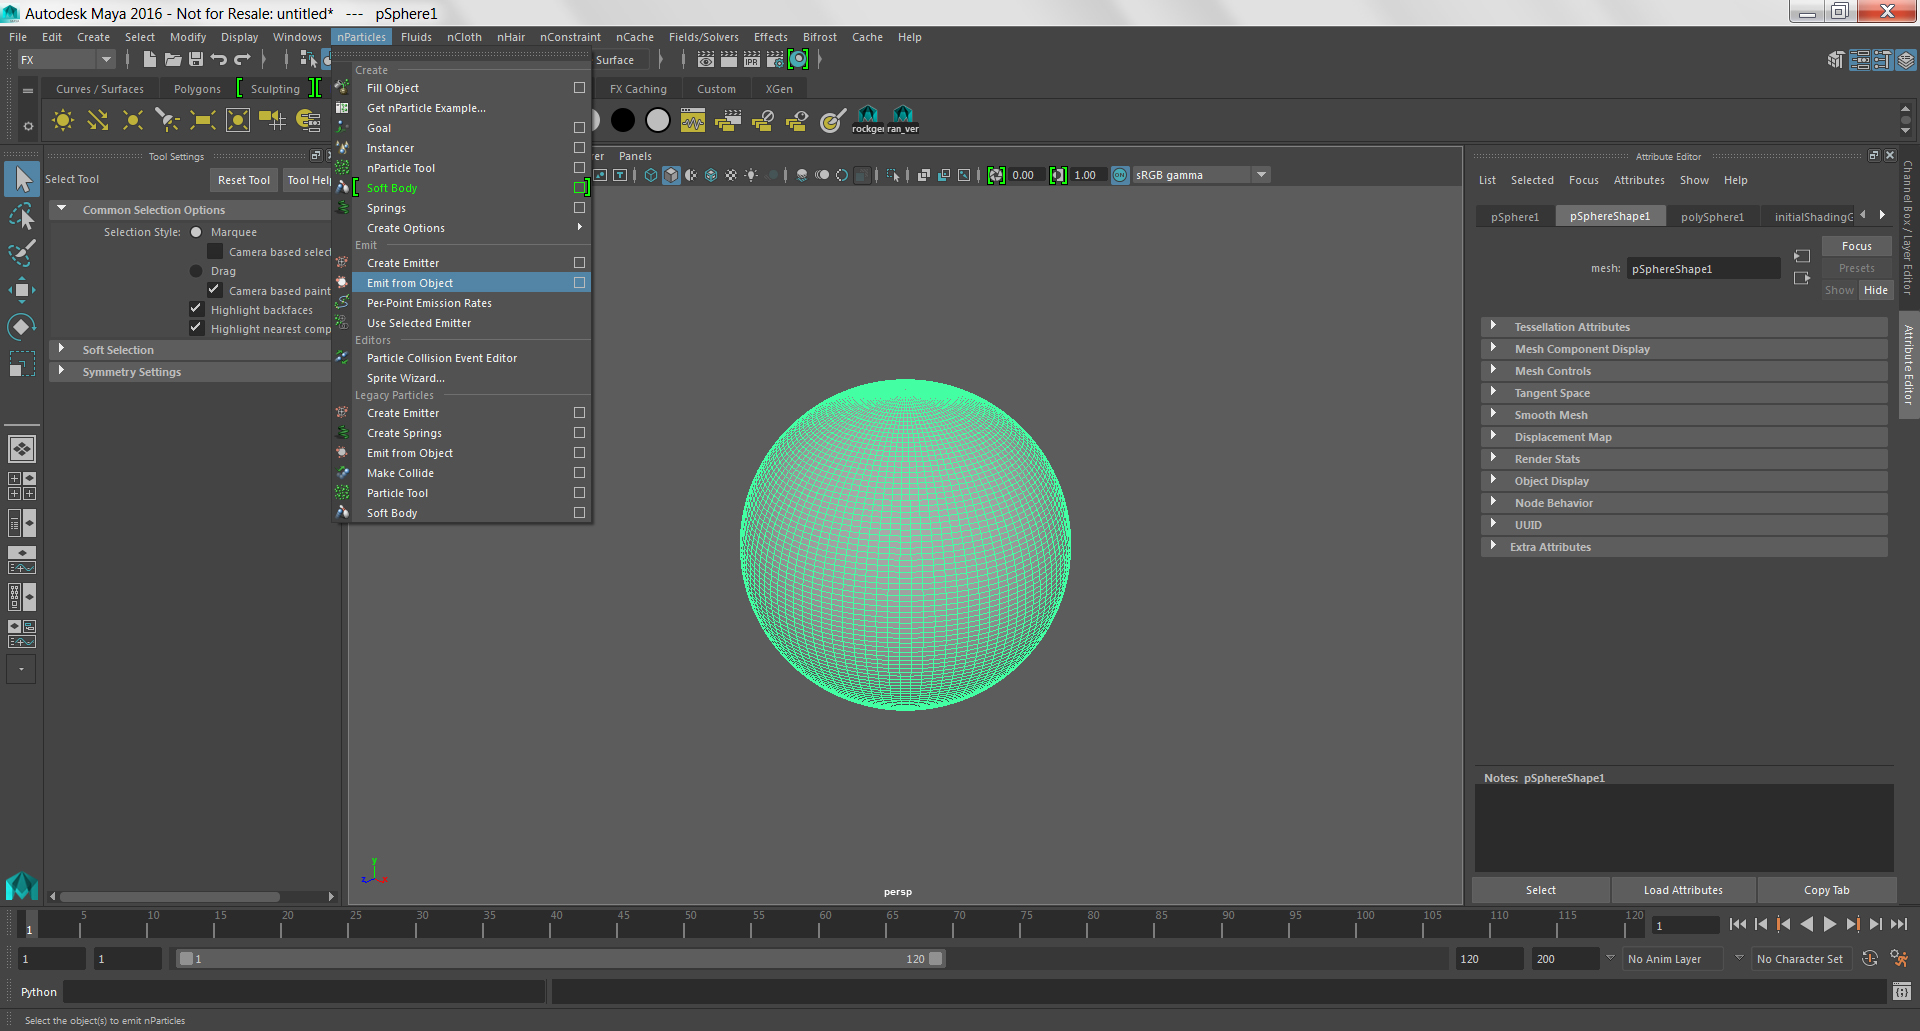Toggle viewport smooth shade cube icon

click(671, 175)
